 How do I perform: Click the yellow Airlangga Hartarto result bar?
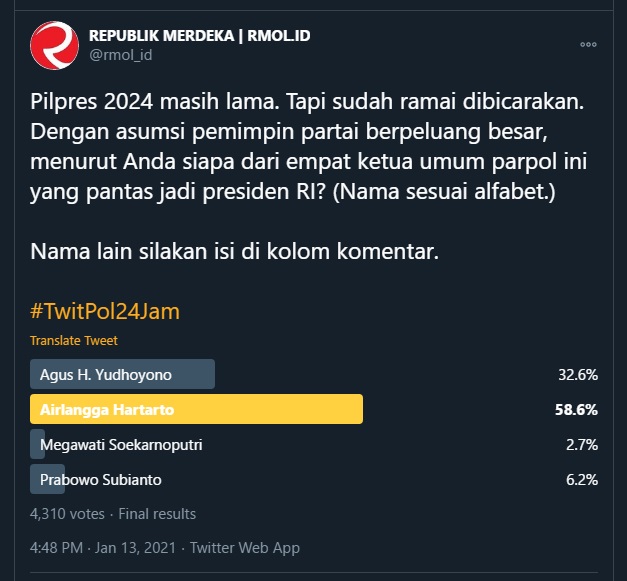[196, 410]
